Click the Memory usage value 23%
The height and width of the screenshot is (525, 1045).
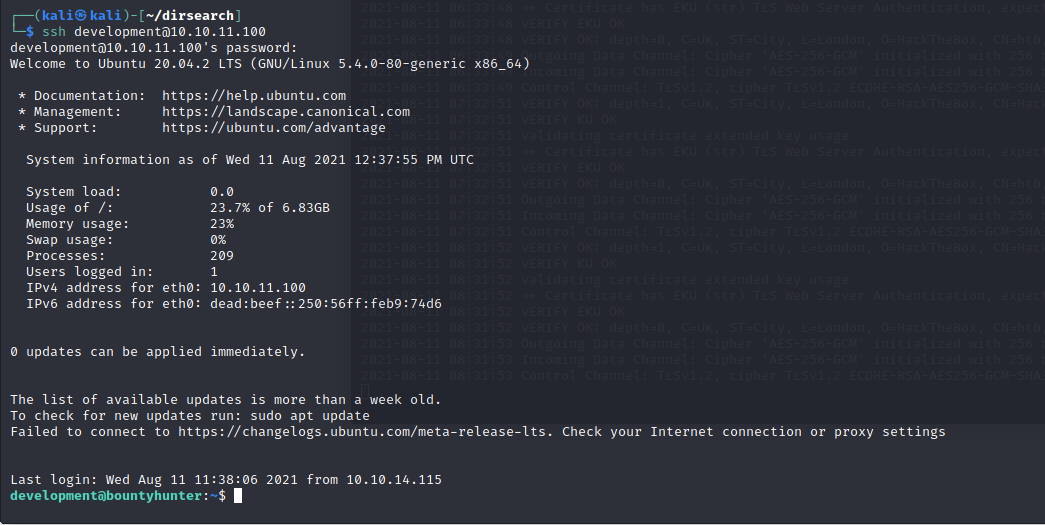pos(222,224)
